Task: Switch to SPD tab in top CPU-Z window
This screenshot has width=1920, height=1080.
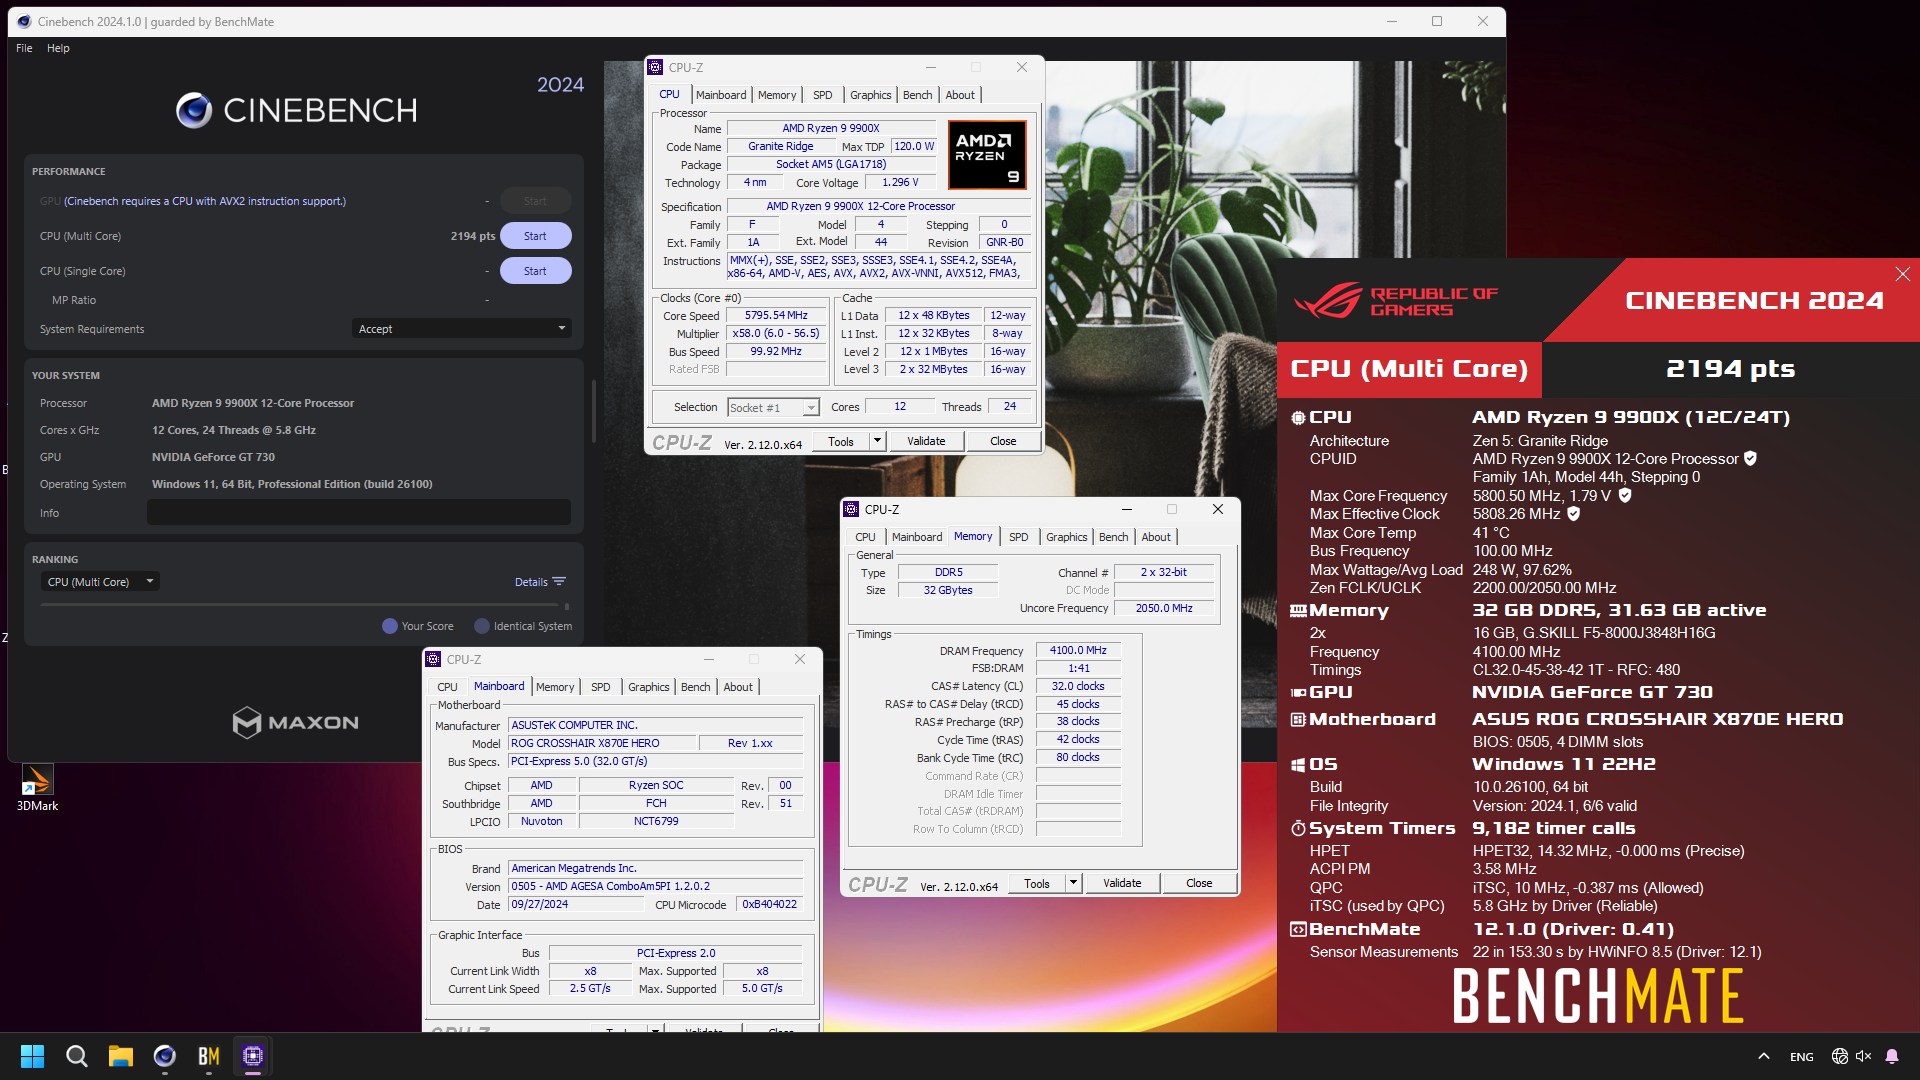Action: 822,95
